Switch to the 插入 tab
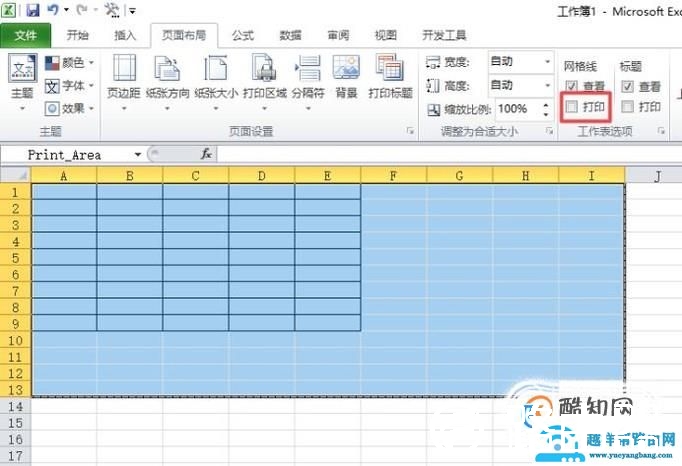The image size is (682, 466). coord(125,35)
